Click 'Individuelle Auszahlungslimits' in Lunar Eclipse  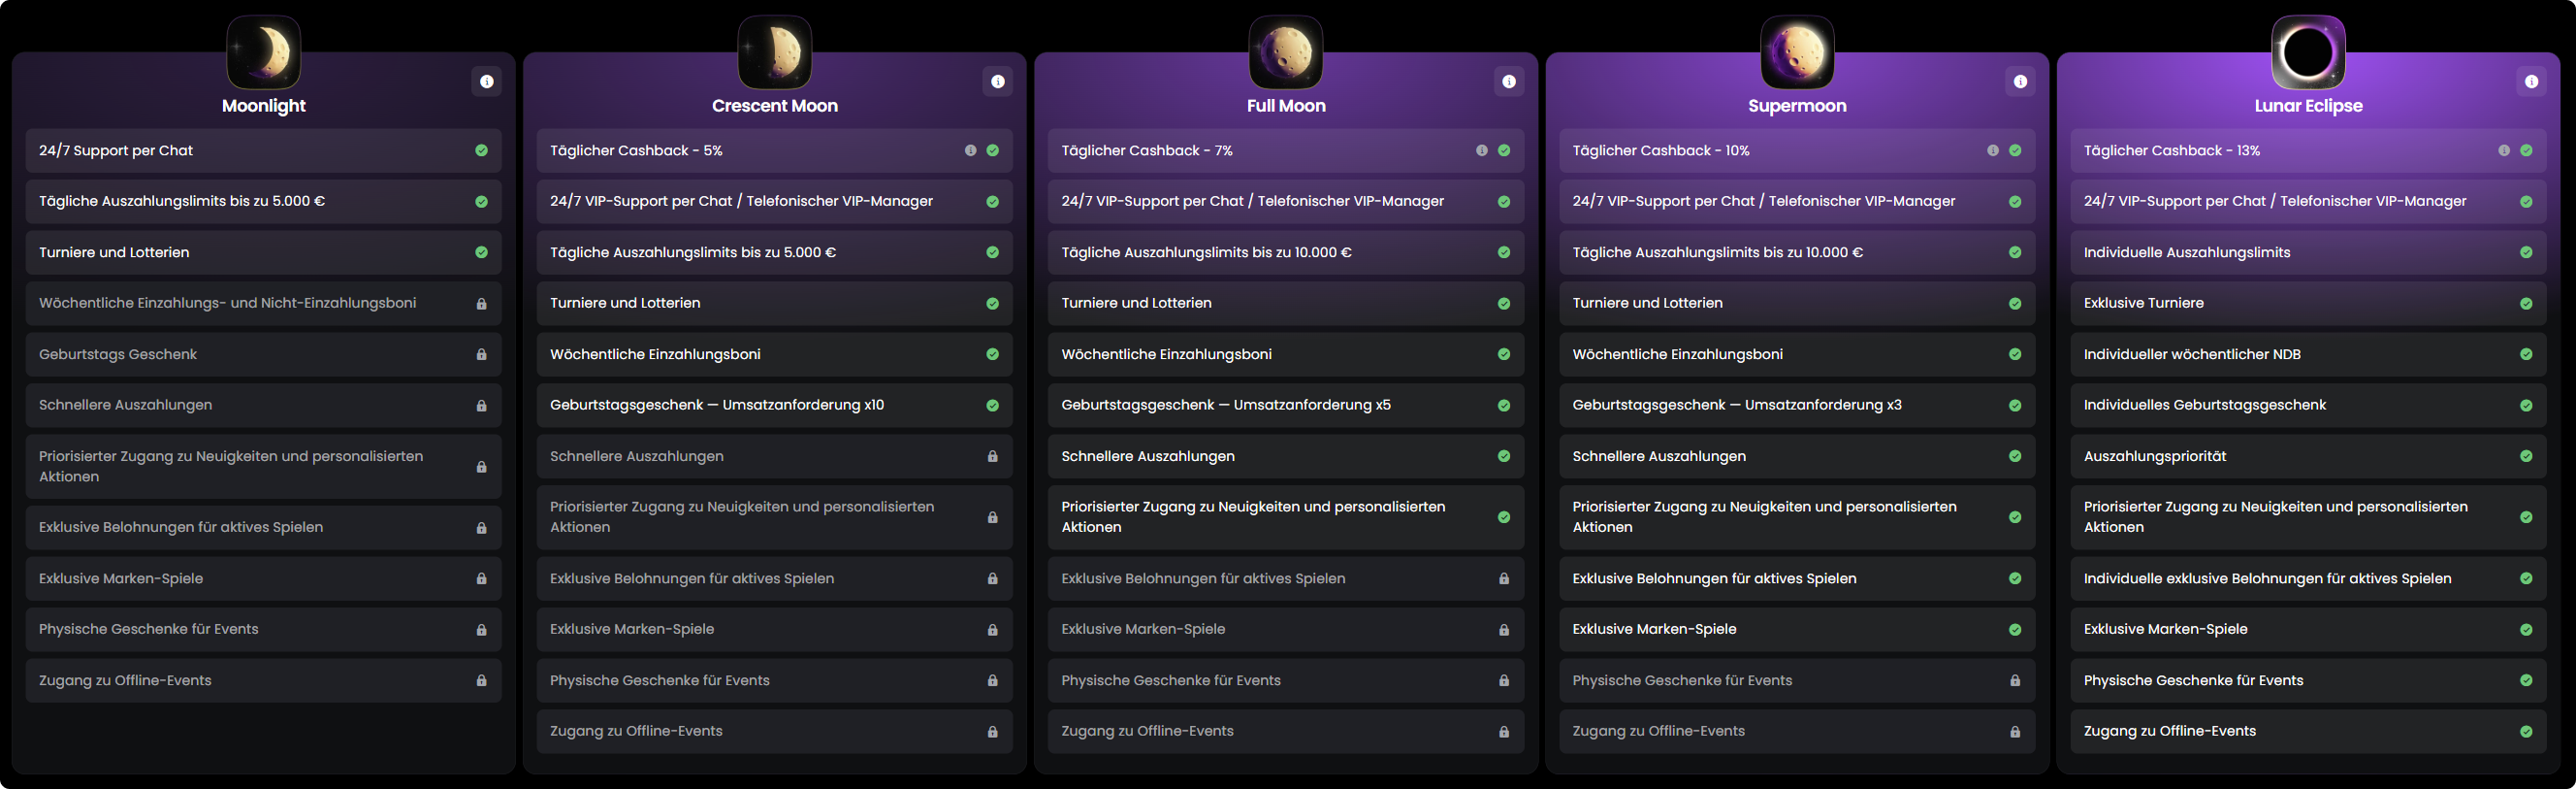(2187, 253)
